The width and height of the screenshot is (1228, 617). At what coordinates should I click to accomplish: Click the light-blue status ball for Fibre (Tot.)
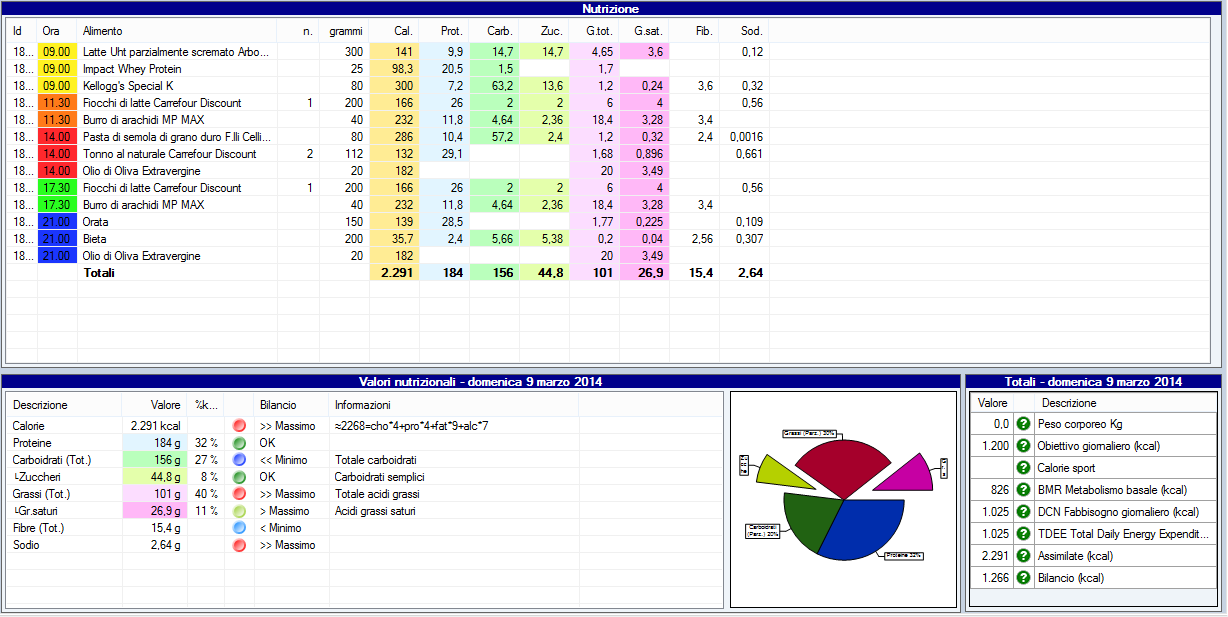tap(239, 528)
